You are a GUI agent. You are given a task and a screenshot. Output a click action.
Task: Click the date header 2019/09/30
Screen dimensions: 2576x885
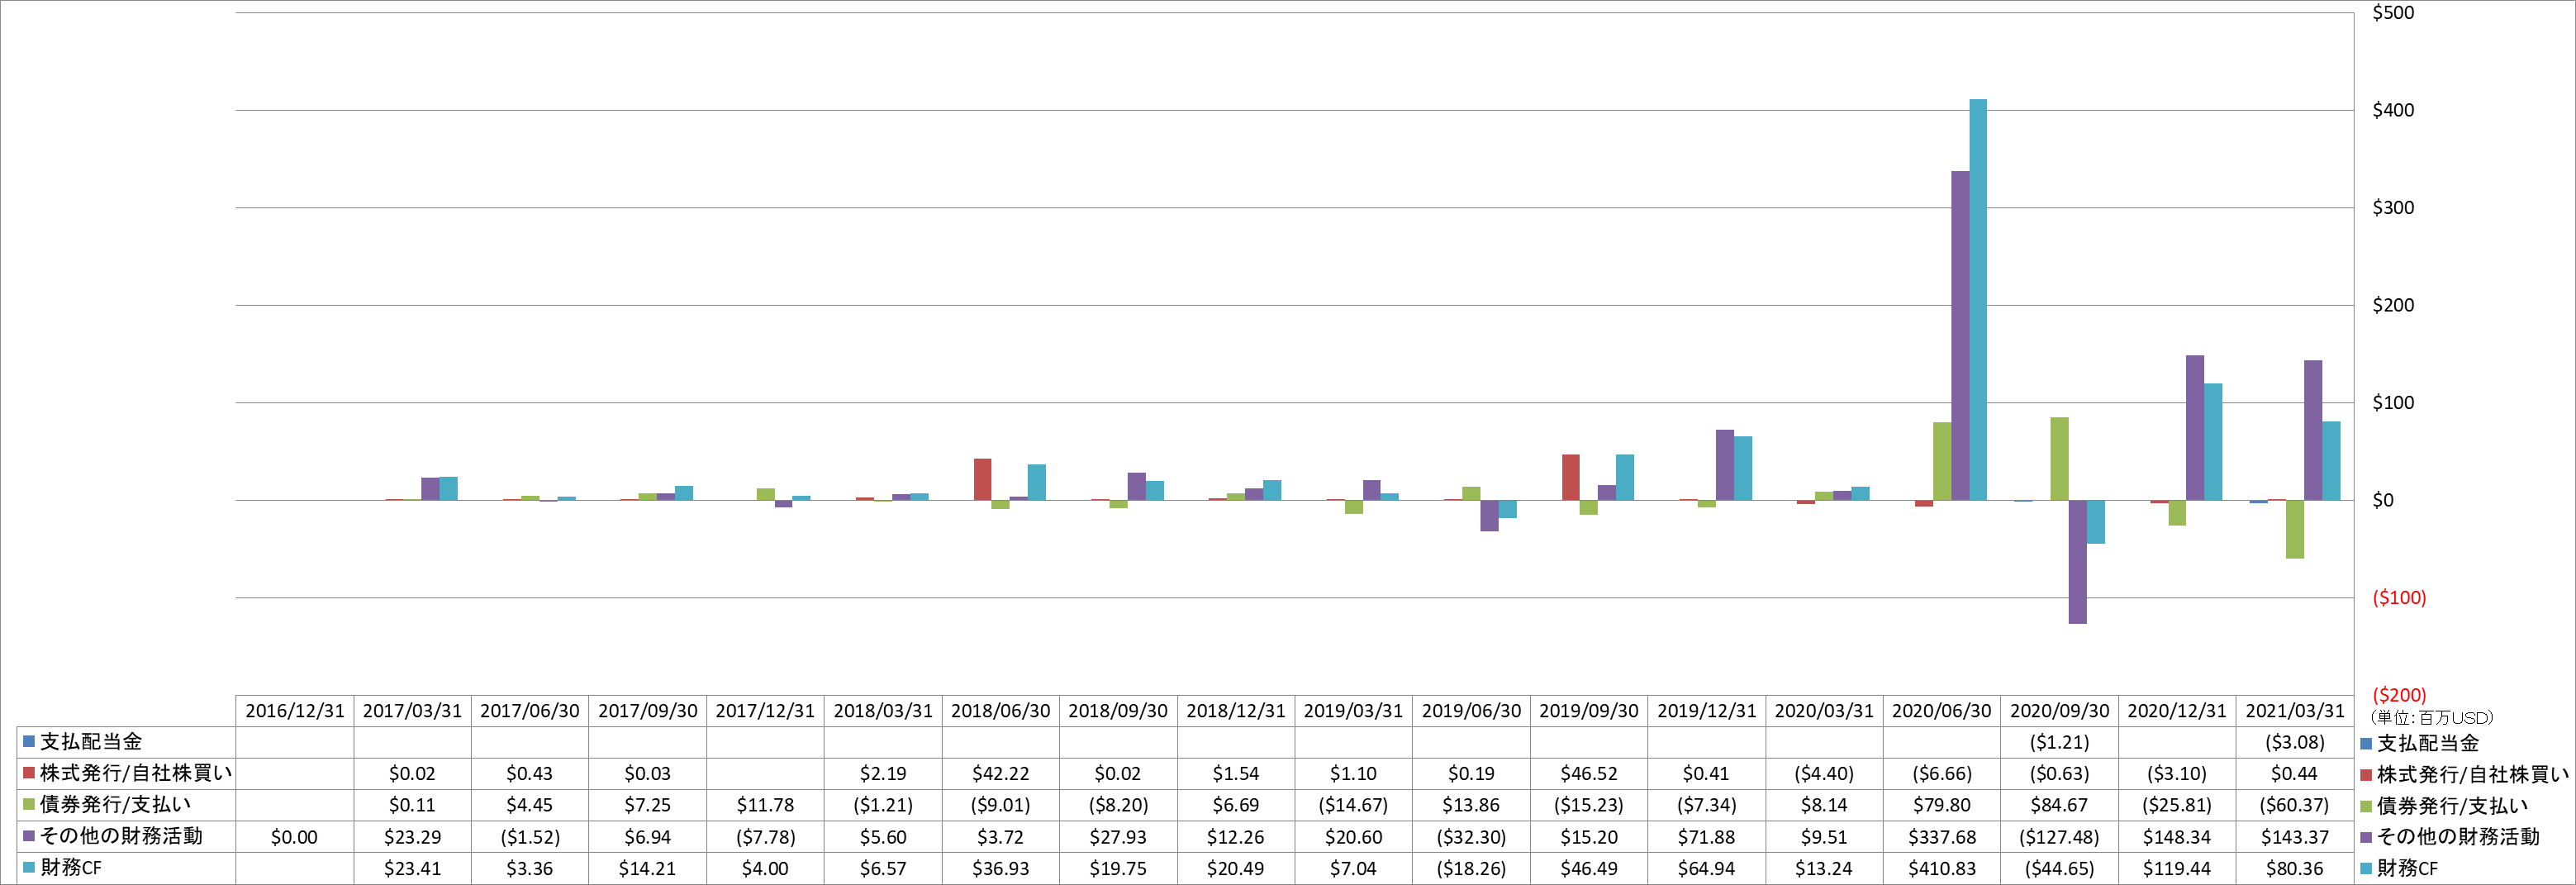pyautogui.click(x=1589, y=711)
